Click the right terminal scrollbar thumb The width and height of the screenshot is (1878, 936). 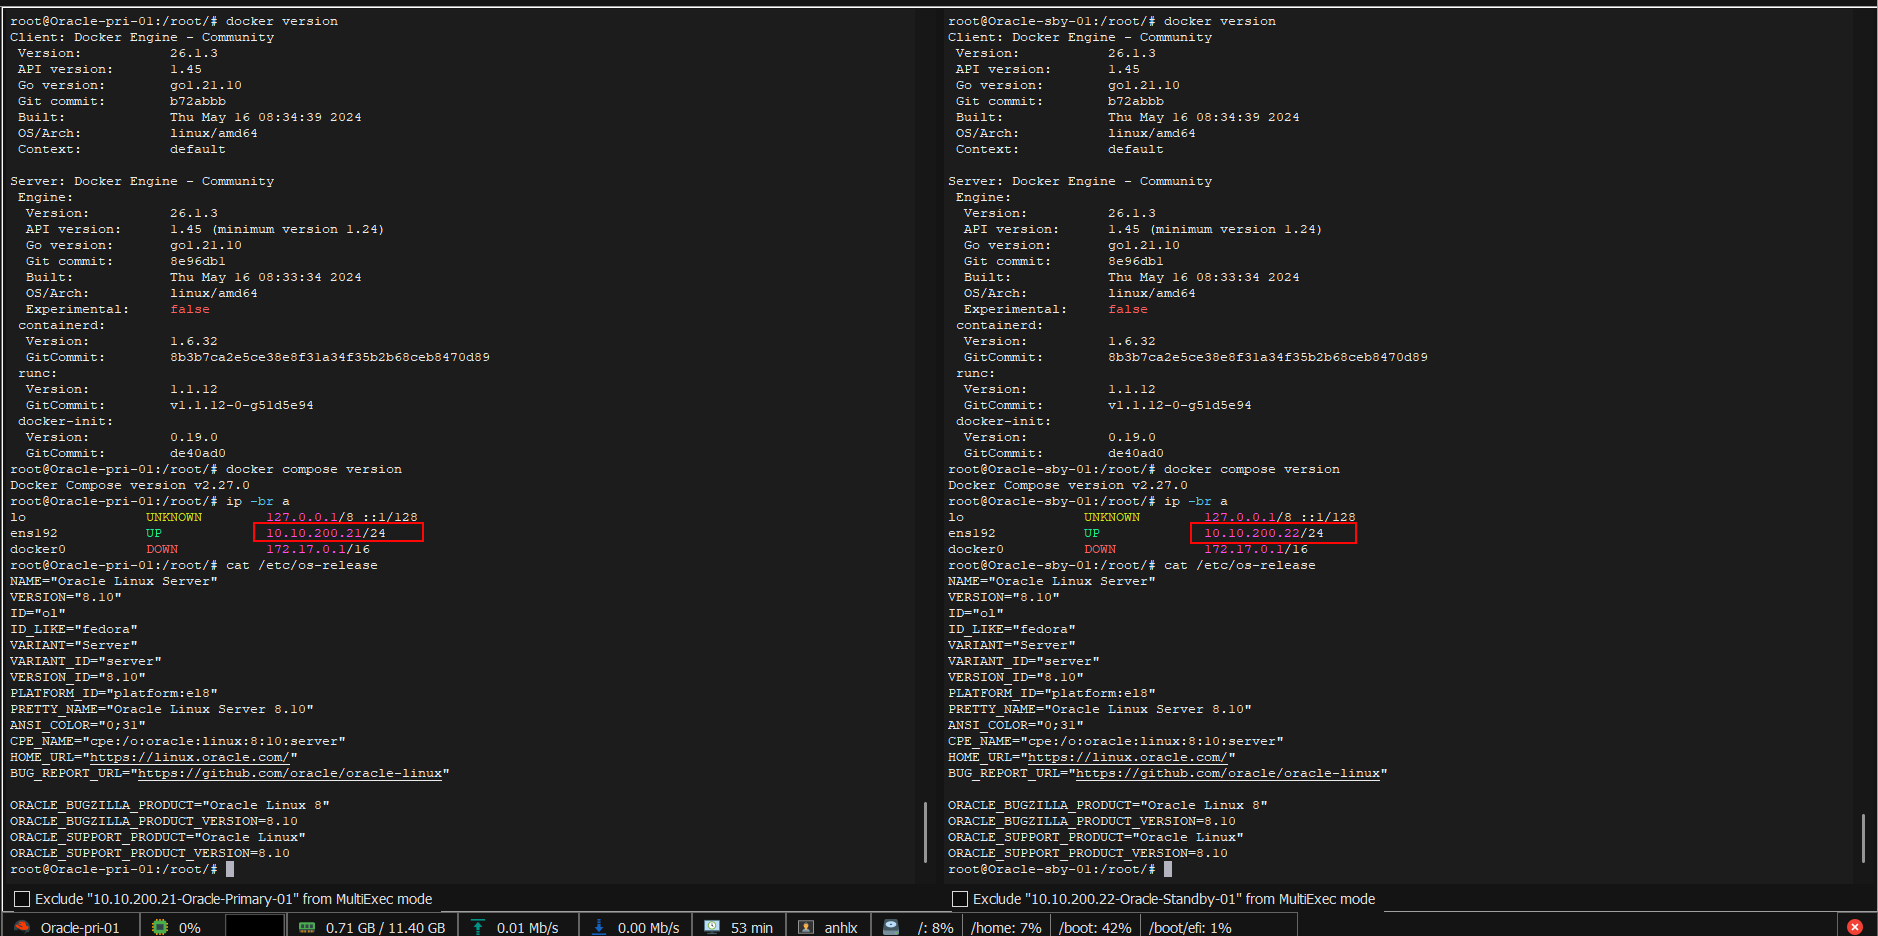pyautogui.click(x=1863, y=838)
